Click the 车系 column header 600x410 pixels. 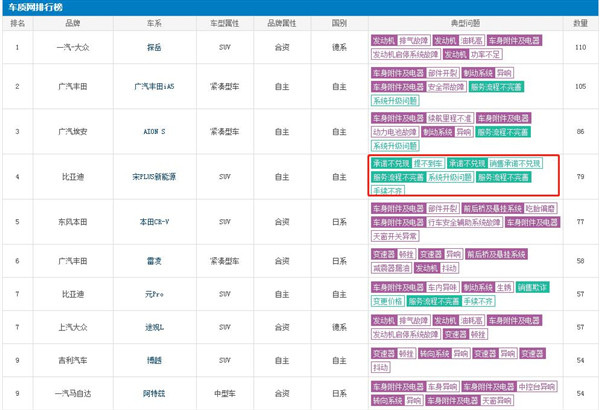coord(154,23)
